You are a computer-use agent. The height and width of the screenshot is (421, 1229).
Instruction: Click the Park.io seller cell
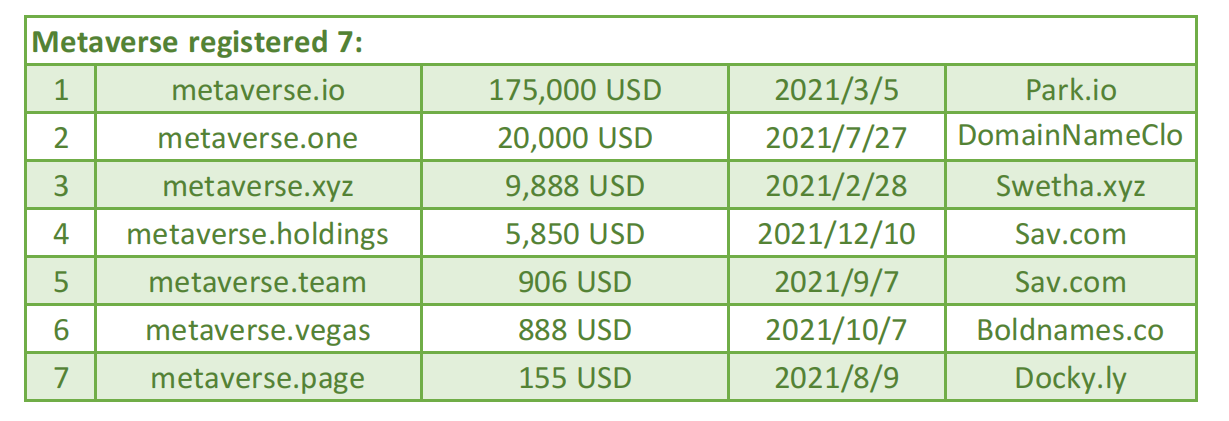pos(1070,90)
